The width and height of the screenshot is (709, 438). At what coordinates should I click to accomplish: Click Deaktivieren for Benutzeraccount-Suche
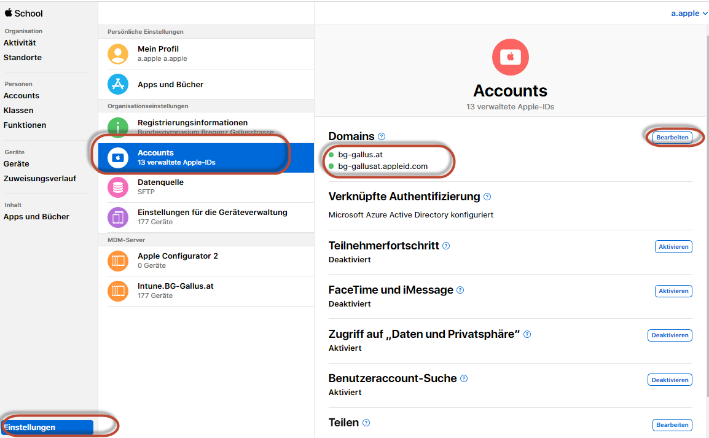tap(670, 380)
